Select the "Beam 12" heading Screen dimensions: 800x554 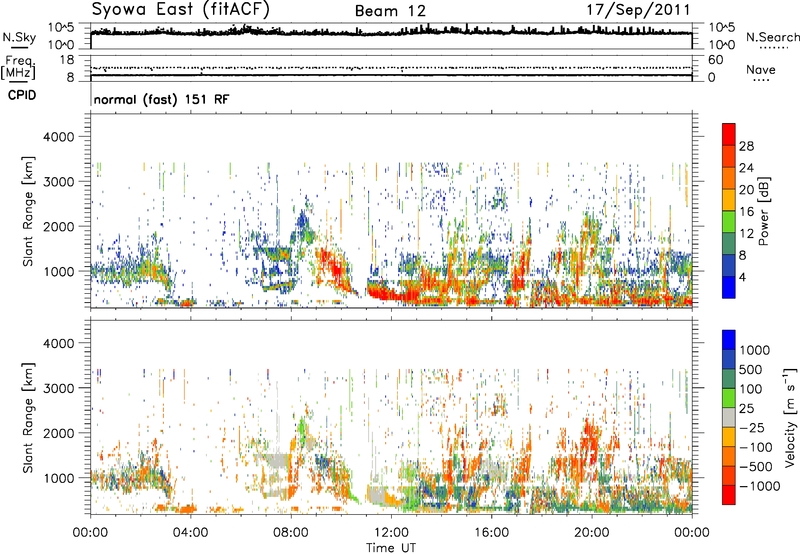(390, 11)
